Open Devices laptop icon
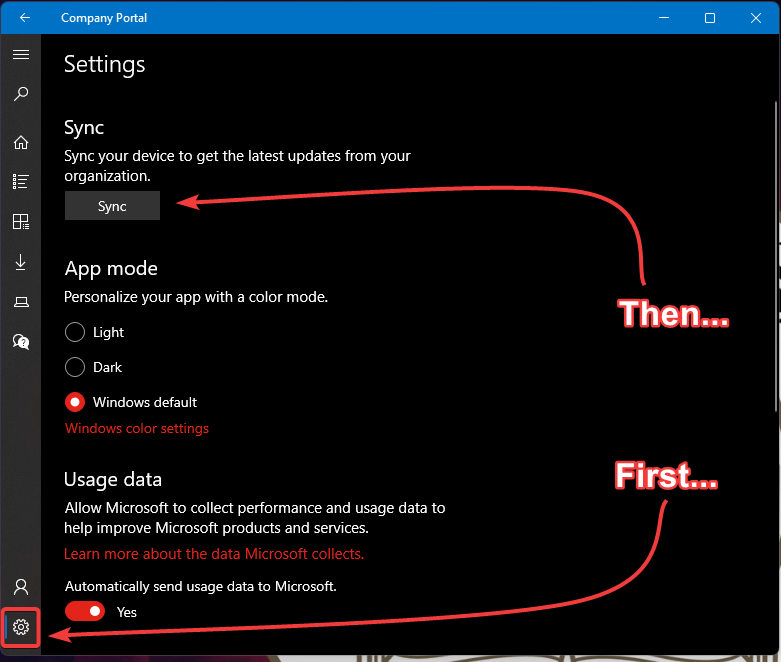The height and width of the screenshot is (662, 781). (x=21, y=302)
